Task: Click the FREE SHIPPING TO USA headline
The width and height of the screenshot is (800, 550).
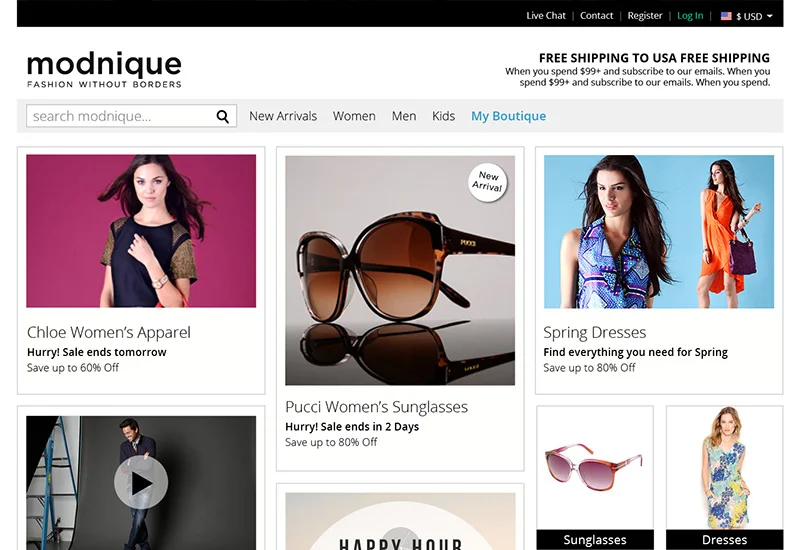Action: click(x=654, y=58)
